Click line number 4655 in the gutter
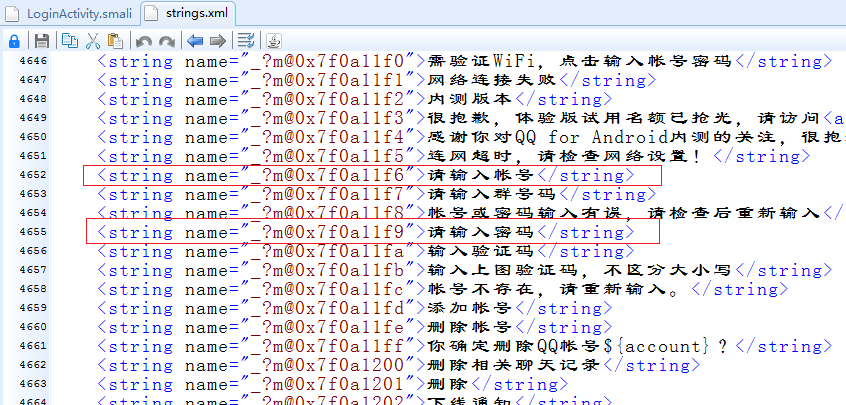The image size is (846, 405). tap(33, 232)
